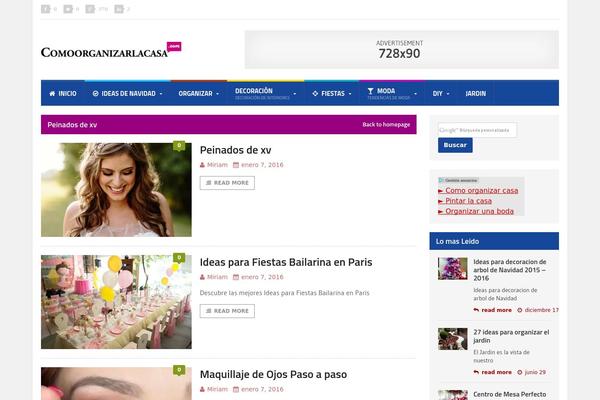Click the Google custom search input field
The width and height of the screenshot is (600, 400).
(478, 130)
